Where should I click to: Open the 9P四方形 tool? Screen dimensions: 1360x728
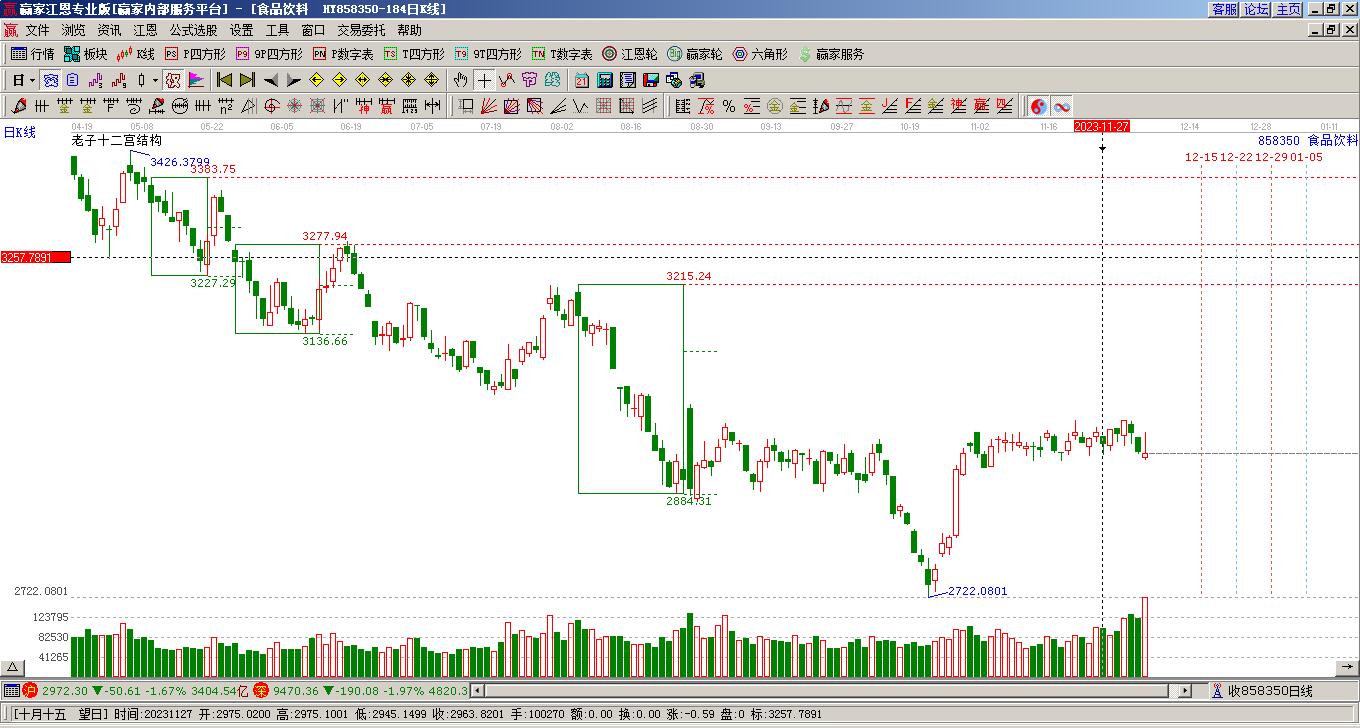pos(269,54)
